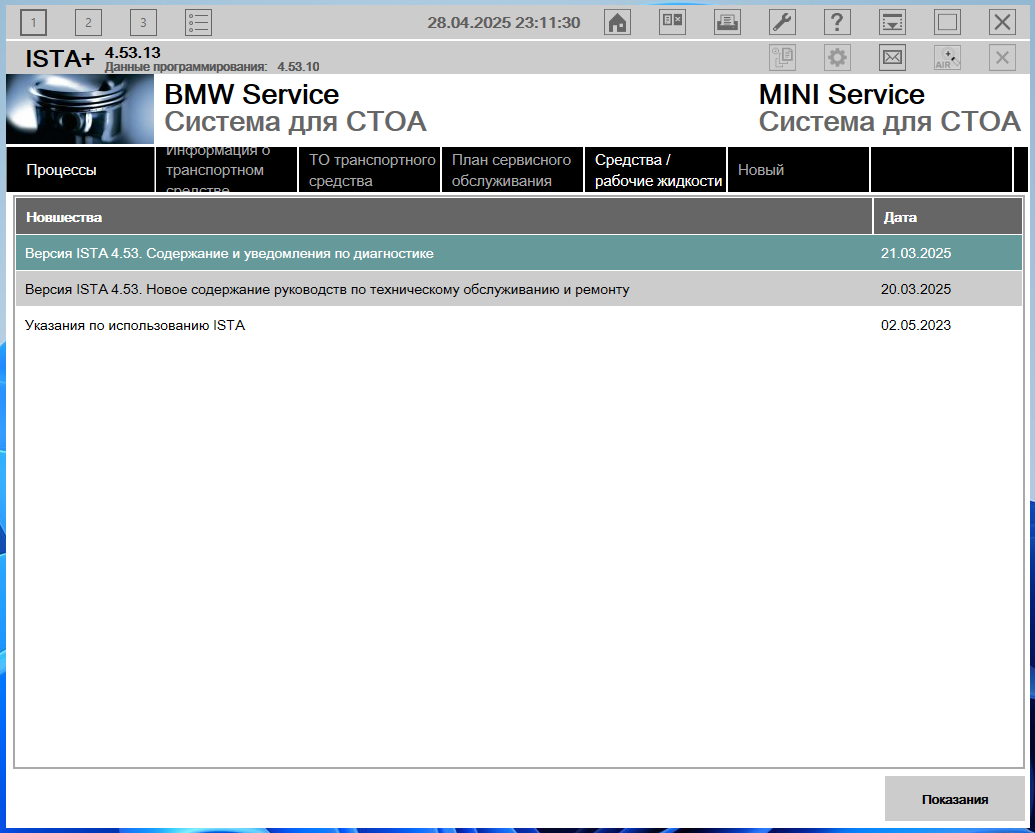1035x833 pixels.
Task: Open Средства / рабочие жидкости tab
Action: point(655,170)
